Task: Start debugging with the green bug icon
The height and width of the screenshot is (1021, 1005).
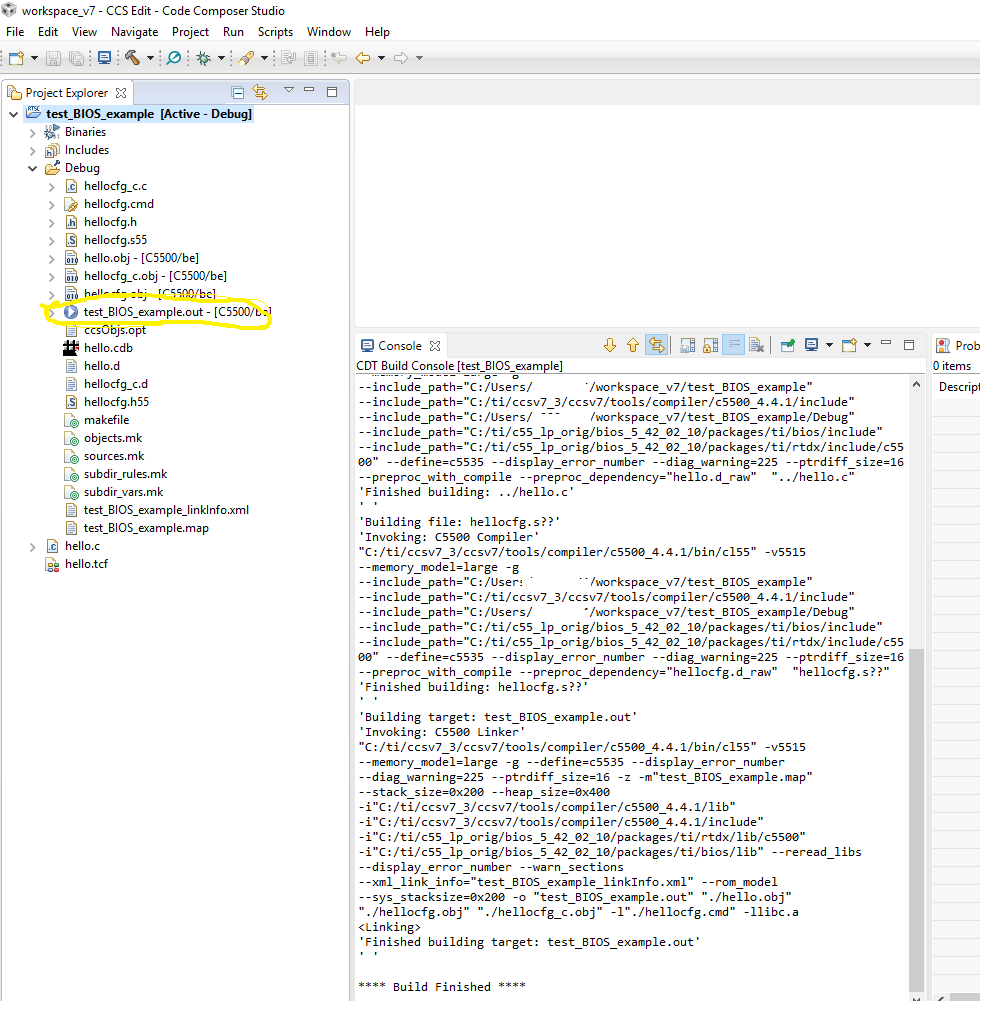Action: pyautogui.click(x=204, y=58)
